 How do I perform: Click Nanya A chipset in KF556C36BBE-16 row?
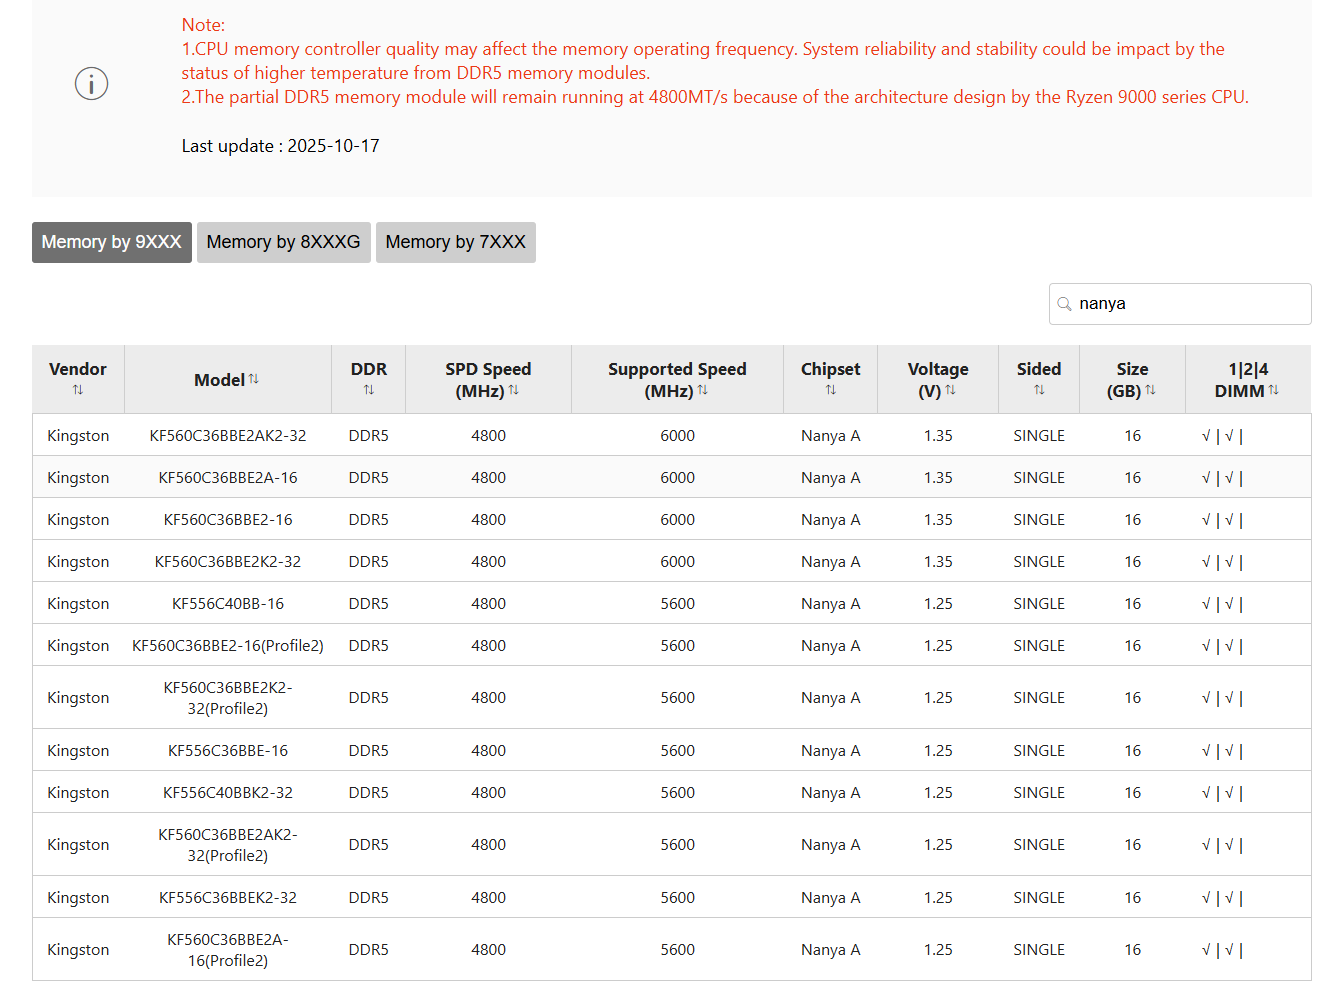point(831,751)
